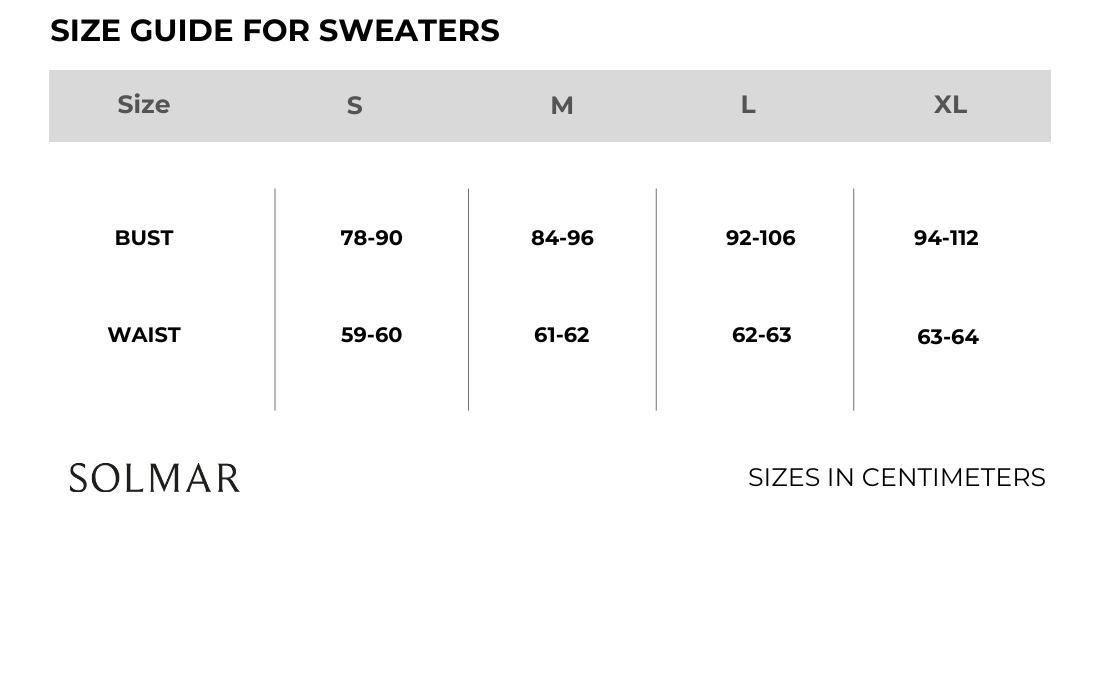This screenshot has width=1100, height=700.
Task: Click waist measurement 63-64 for size XL
Action: 948,337
